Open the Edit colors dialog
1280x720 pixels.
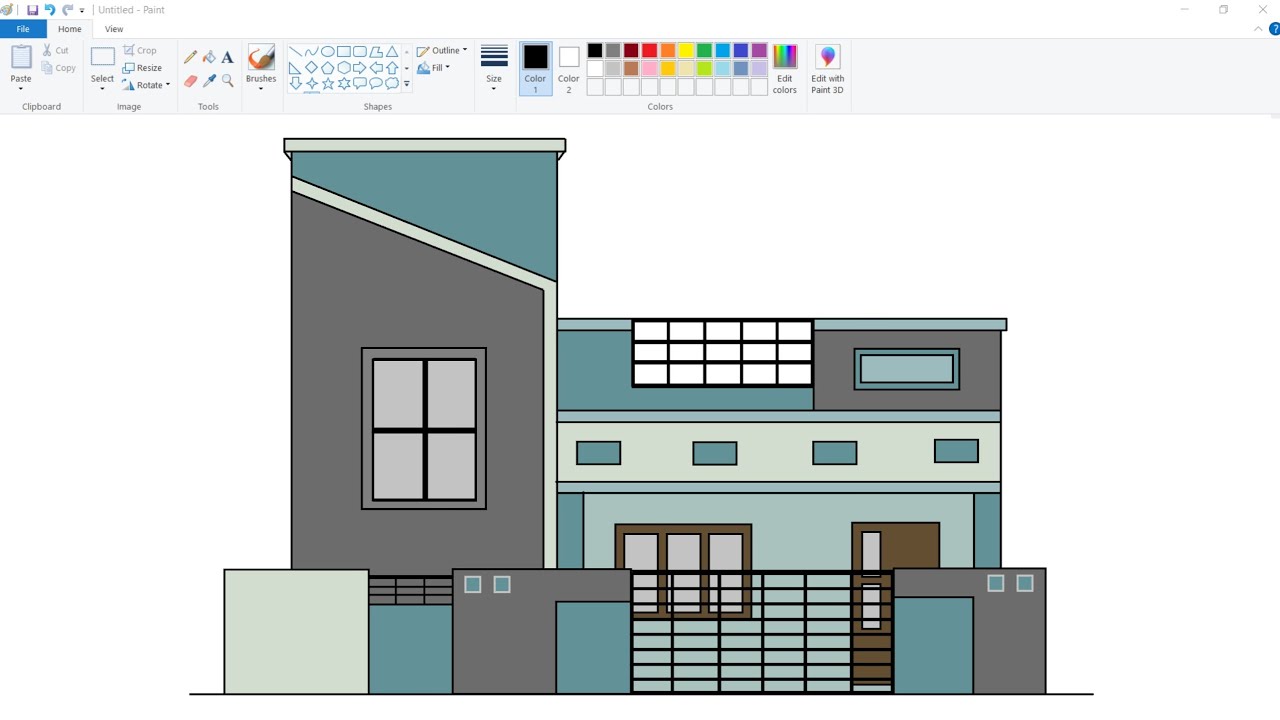click(785, 69)
